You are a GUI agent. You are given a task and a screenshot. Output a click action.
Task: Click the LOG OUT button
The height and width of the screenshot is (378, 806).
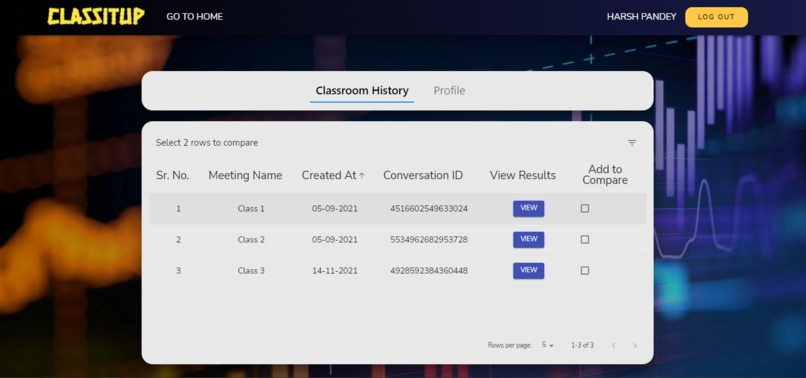(716, 17)
